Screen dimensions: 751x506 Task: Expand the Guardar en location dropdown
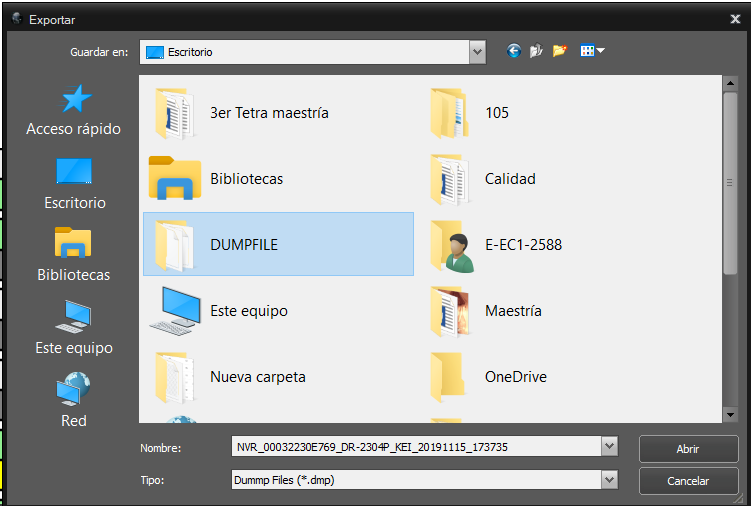[478, 52]
